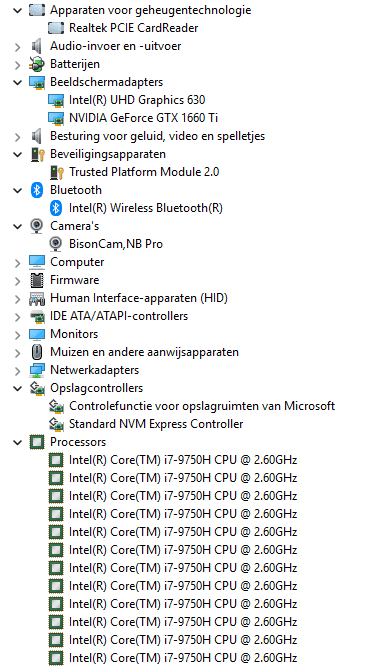Viewport: 371px width, 671px height.
Task: Click the Trusted Platform Module 2.0 icon
Action: pyautogui.click(x=56, y=172)
